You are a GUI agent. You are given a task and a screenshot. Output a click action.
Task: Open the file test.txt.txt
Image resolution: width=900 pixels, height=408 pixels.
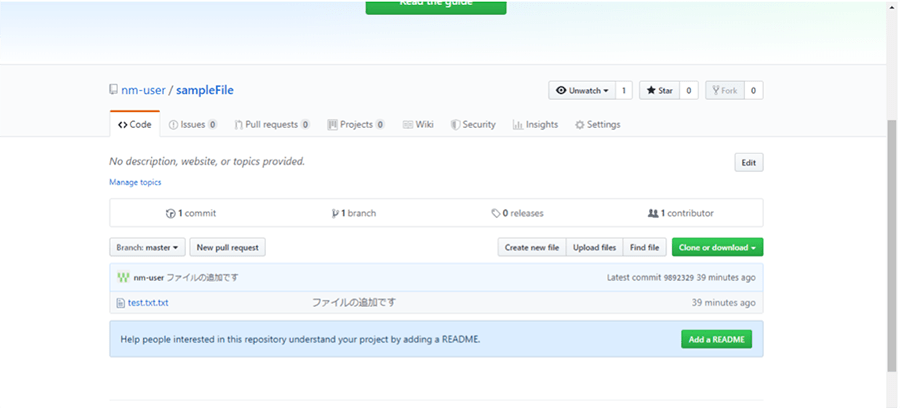[148, 302]
